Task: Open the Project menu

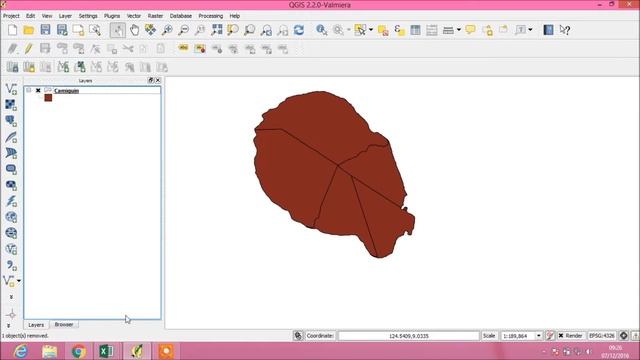Action: tap(11, 16)
